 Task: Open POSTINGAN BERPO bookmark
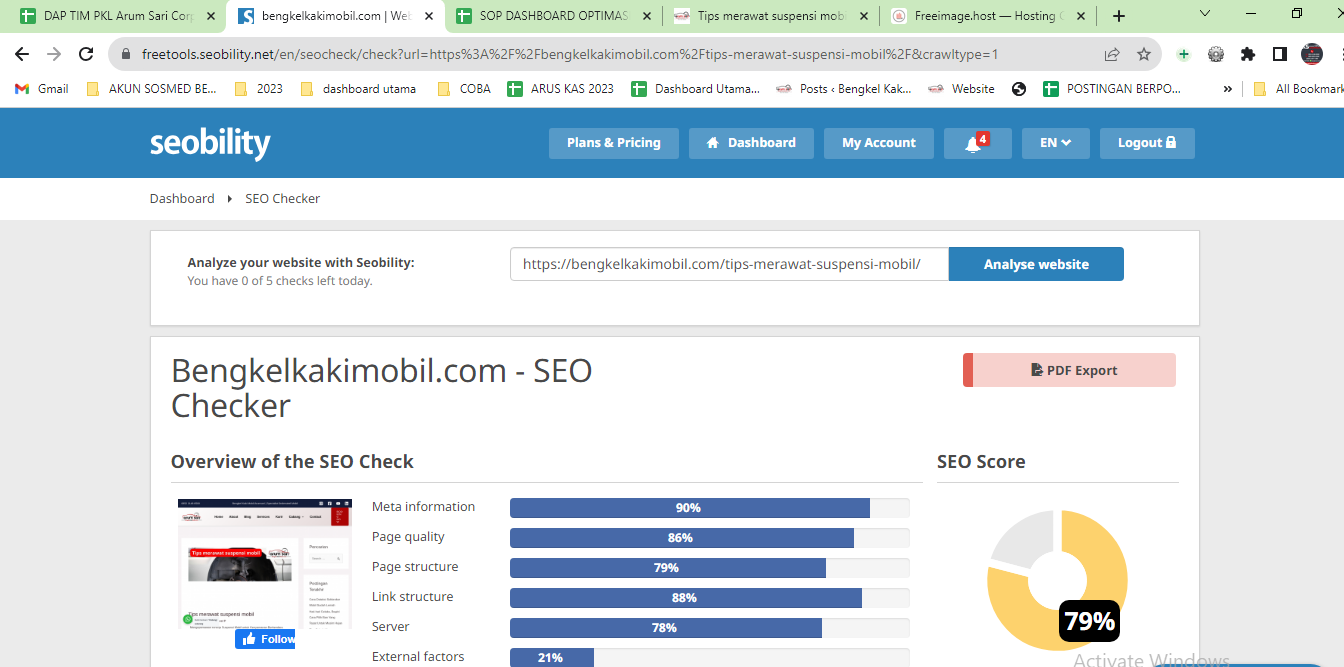1112,88
